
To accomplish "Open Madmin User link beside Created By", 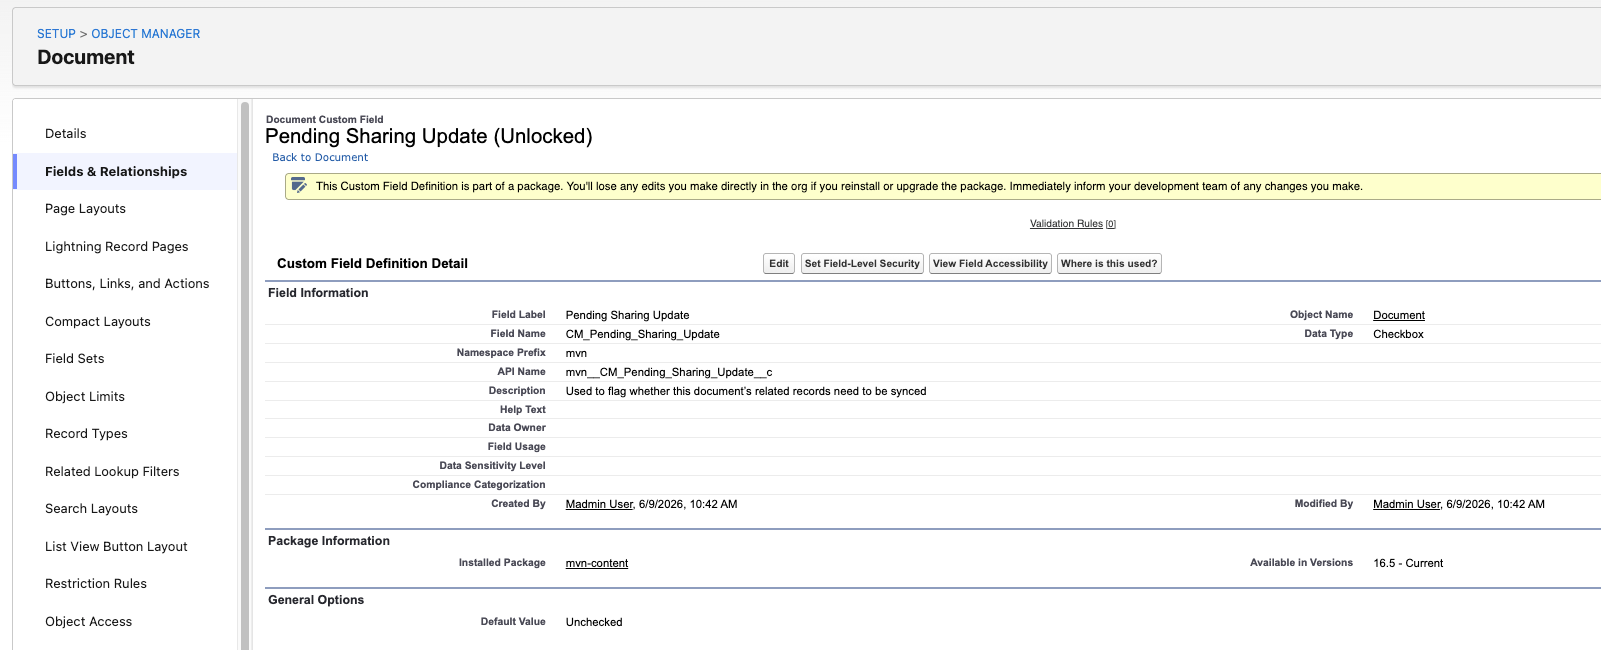I will point(599,504).
